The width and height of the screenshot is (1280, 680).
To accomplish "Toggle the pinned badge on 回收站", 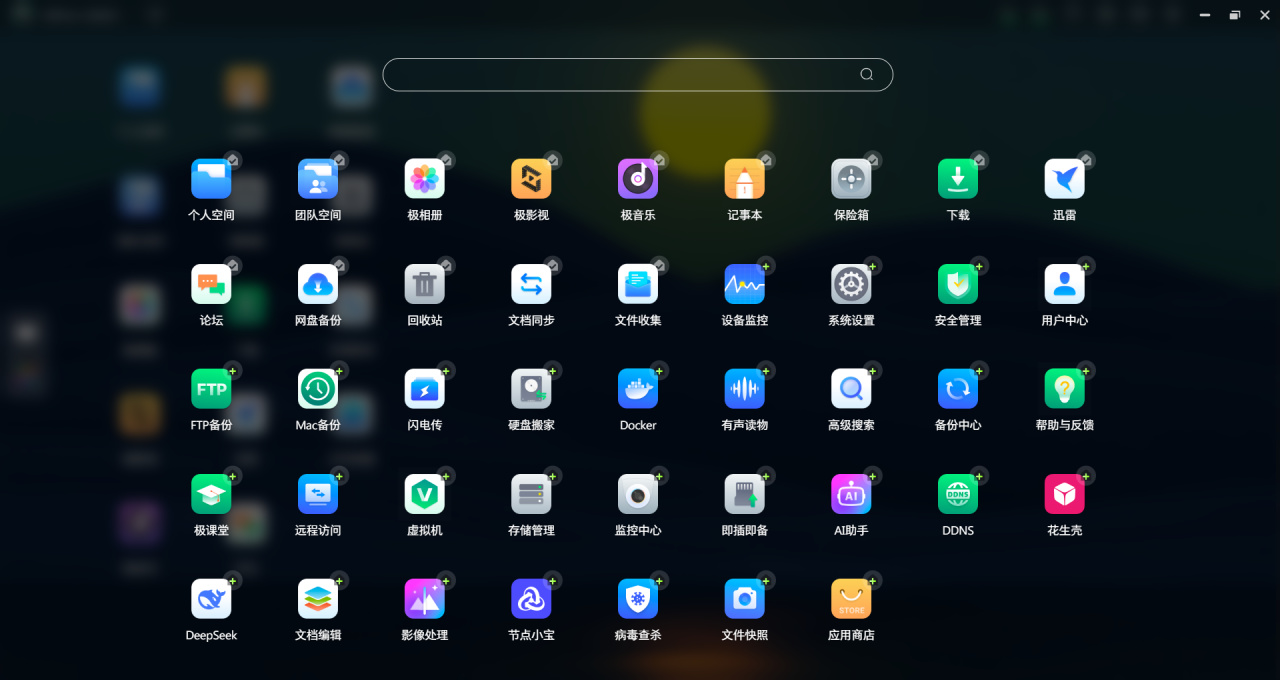I will pyautogui.click(x=446, y=265).
